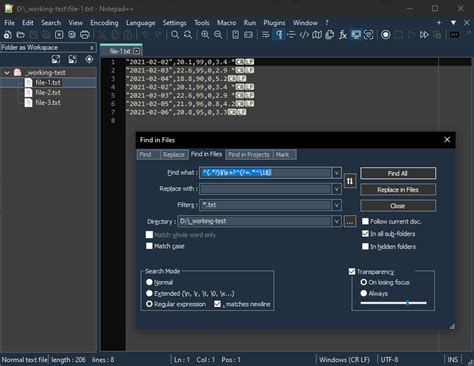Viewport: 474px width, 366px height.
Task: Toggle the file Monitoring toolbar icon
Action: click(x=368, y=35)
